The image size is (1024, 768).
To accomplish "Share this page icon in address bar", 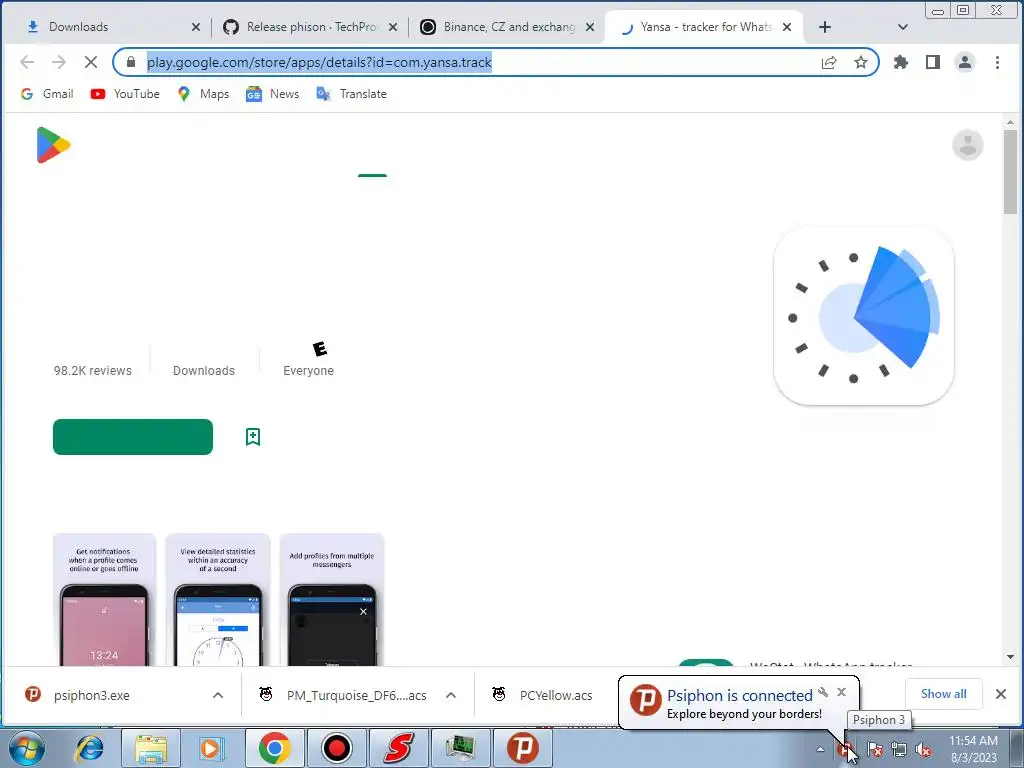I will [829, 62].
